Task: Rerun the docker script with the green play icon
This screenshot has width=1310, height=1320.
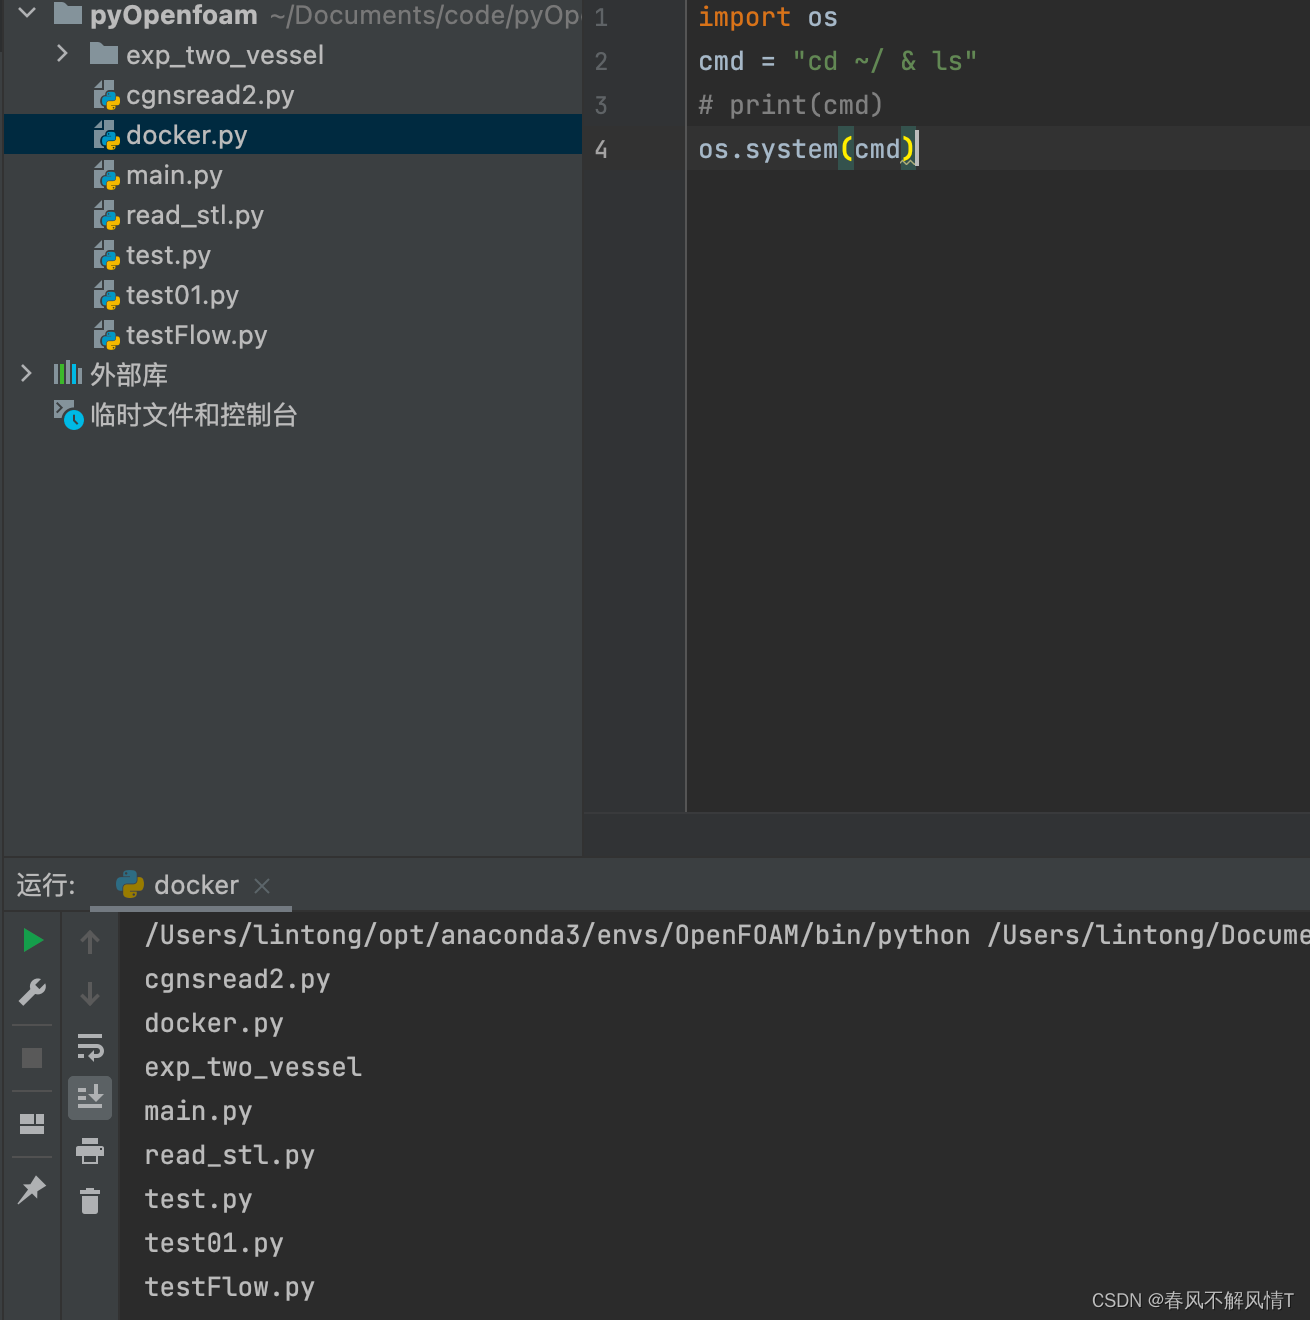Action: pos(32,940)
